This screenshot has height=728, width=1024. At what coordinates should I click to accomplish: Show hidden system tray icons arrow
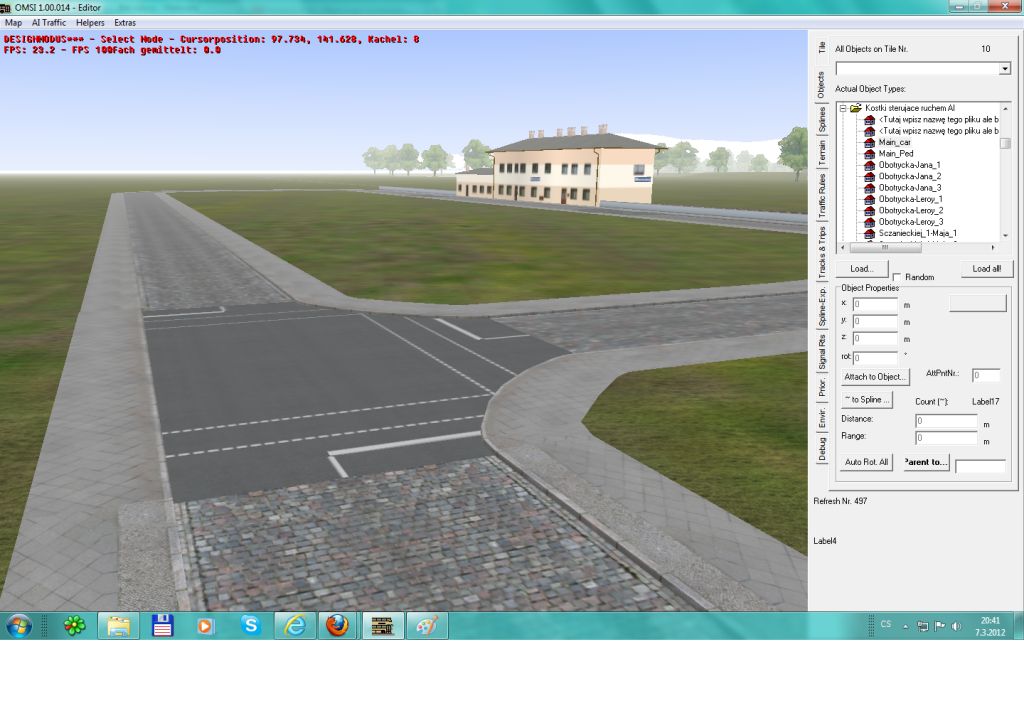pyautogui.click(x=906, y=626)
